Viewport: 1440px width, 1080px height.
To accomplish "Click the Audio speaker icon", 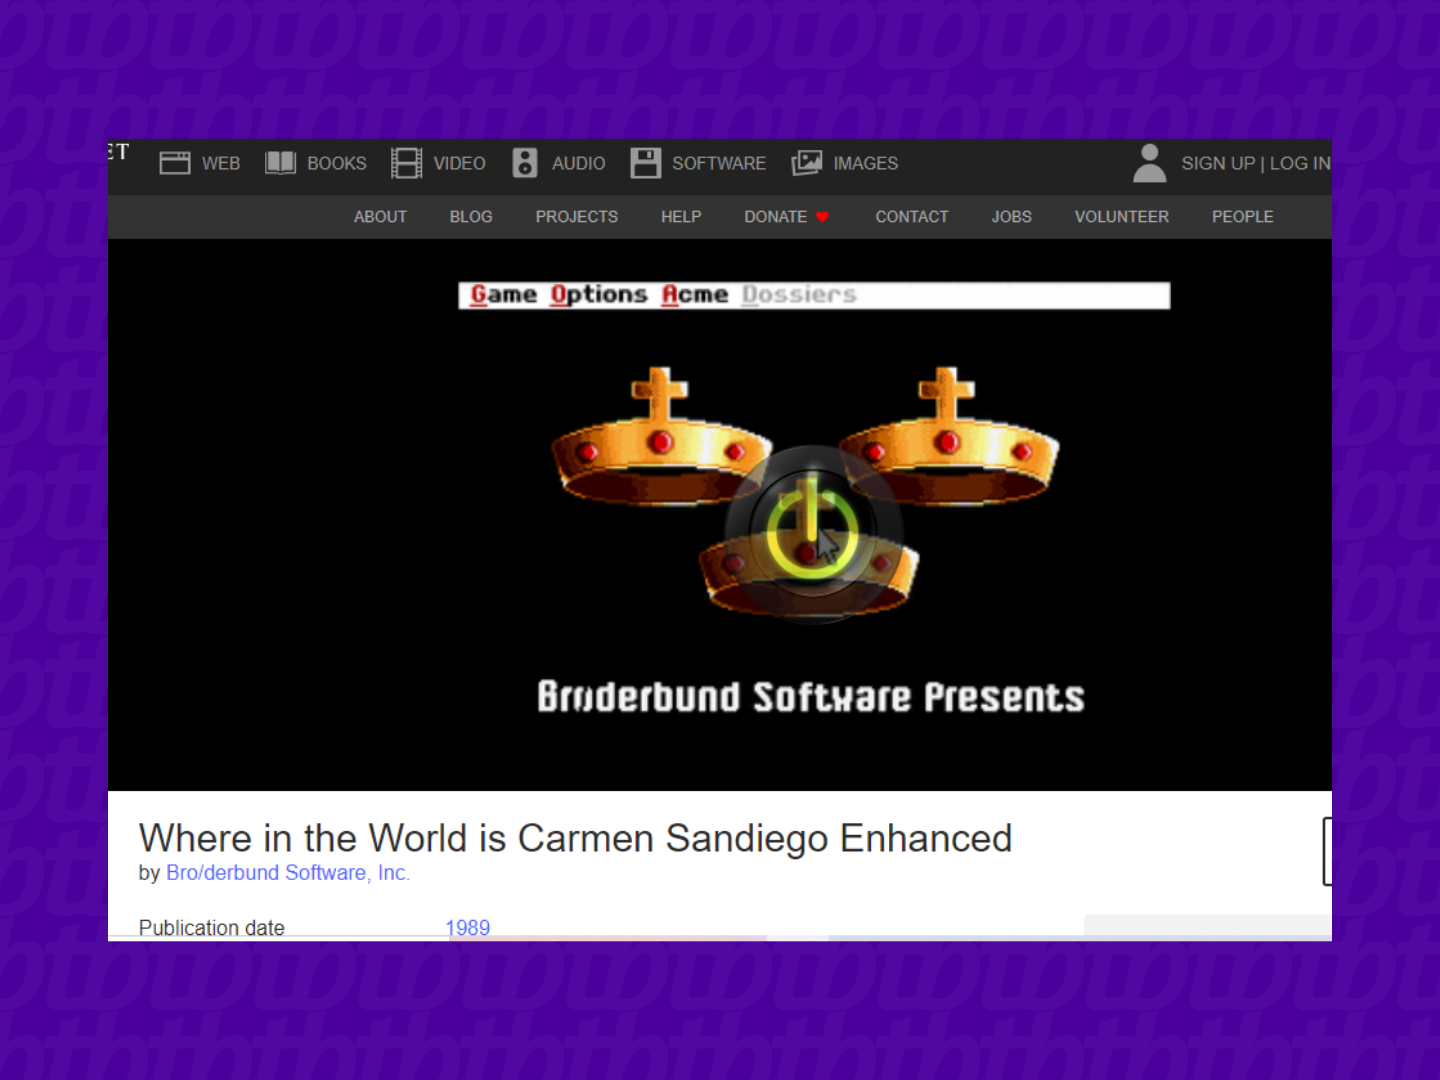I will click(525, 163).
